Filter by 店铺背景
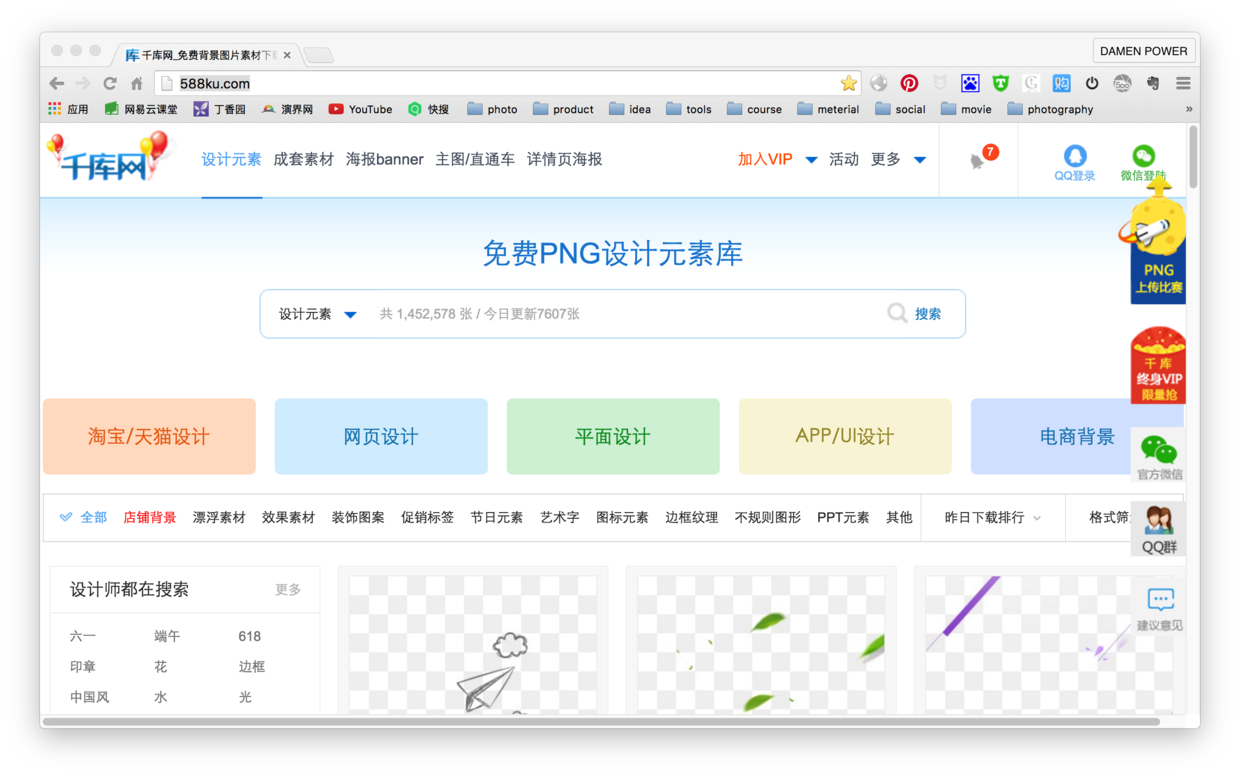This screenshot has height=776, width=1240. 150,517
